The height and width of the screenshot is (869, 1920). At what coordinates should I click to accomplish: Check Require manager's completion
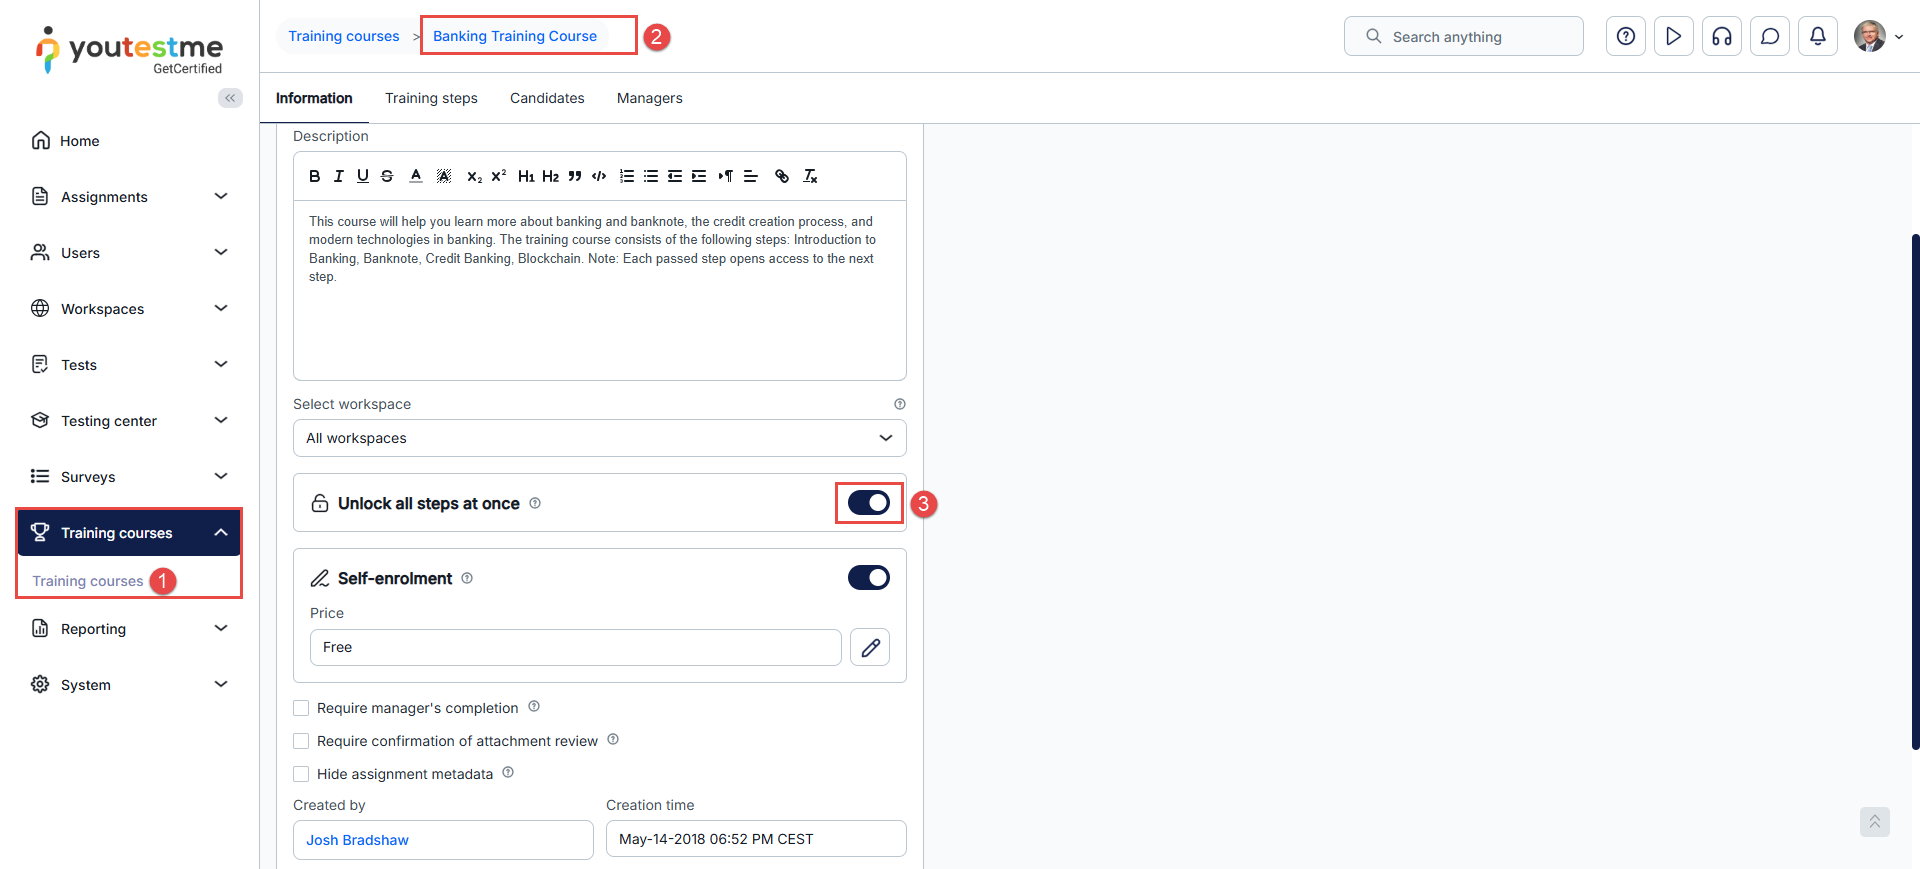pyautogui.click(x=301, y=708)
